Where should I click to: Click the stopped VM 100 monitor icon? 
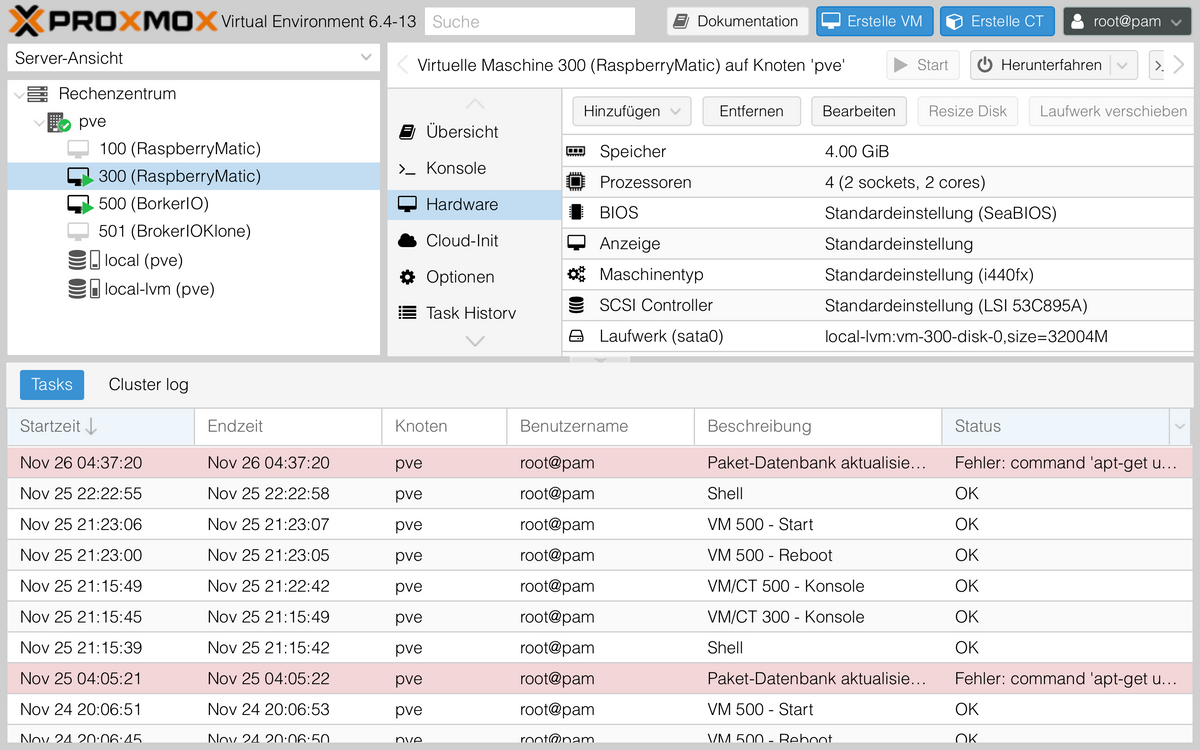(x=78, y=149)
